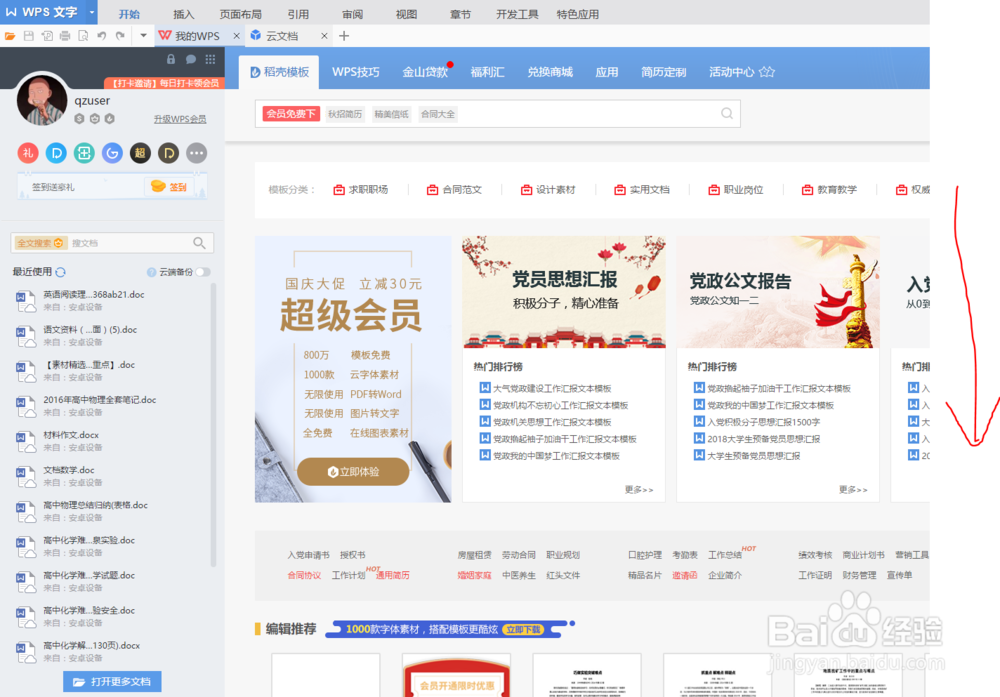Close the 云文档 tab
Image resolution: width=1000 pixels, height=697 pixels.
324,36
